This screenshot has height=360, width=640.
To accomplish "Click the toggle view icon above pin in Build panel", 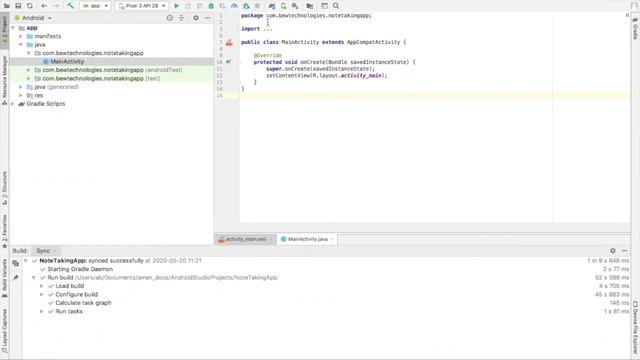I will [16, 263].
